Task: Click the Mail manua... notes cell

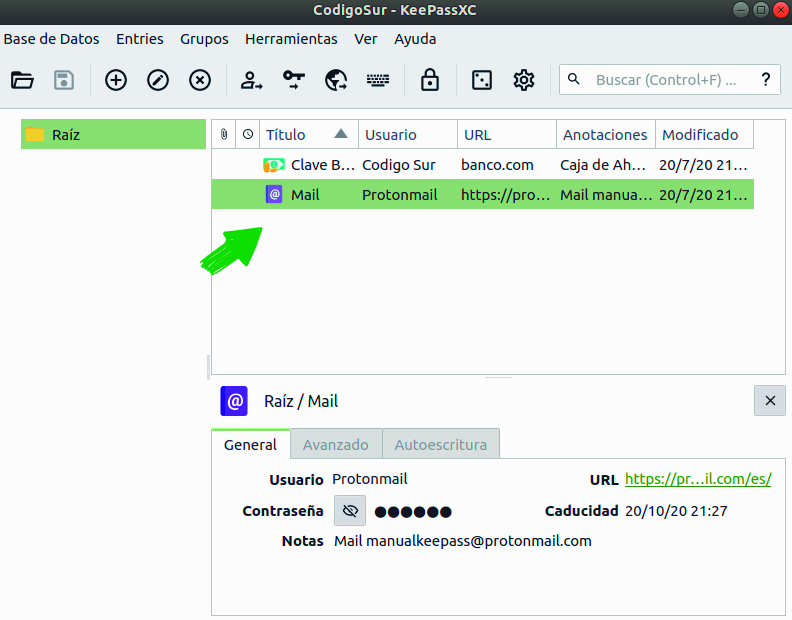Action: pos(606,195)
